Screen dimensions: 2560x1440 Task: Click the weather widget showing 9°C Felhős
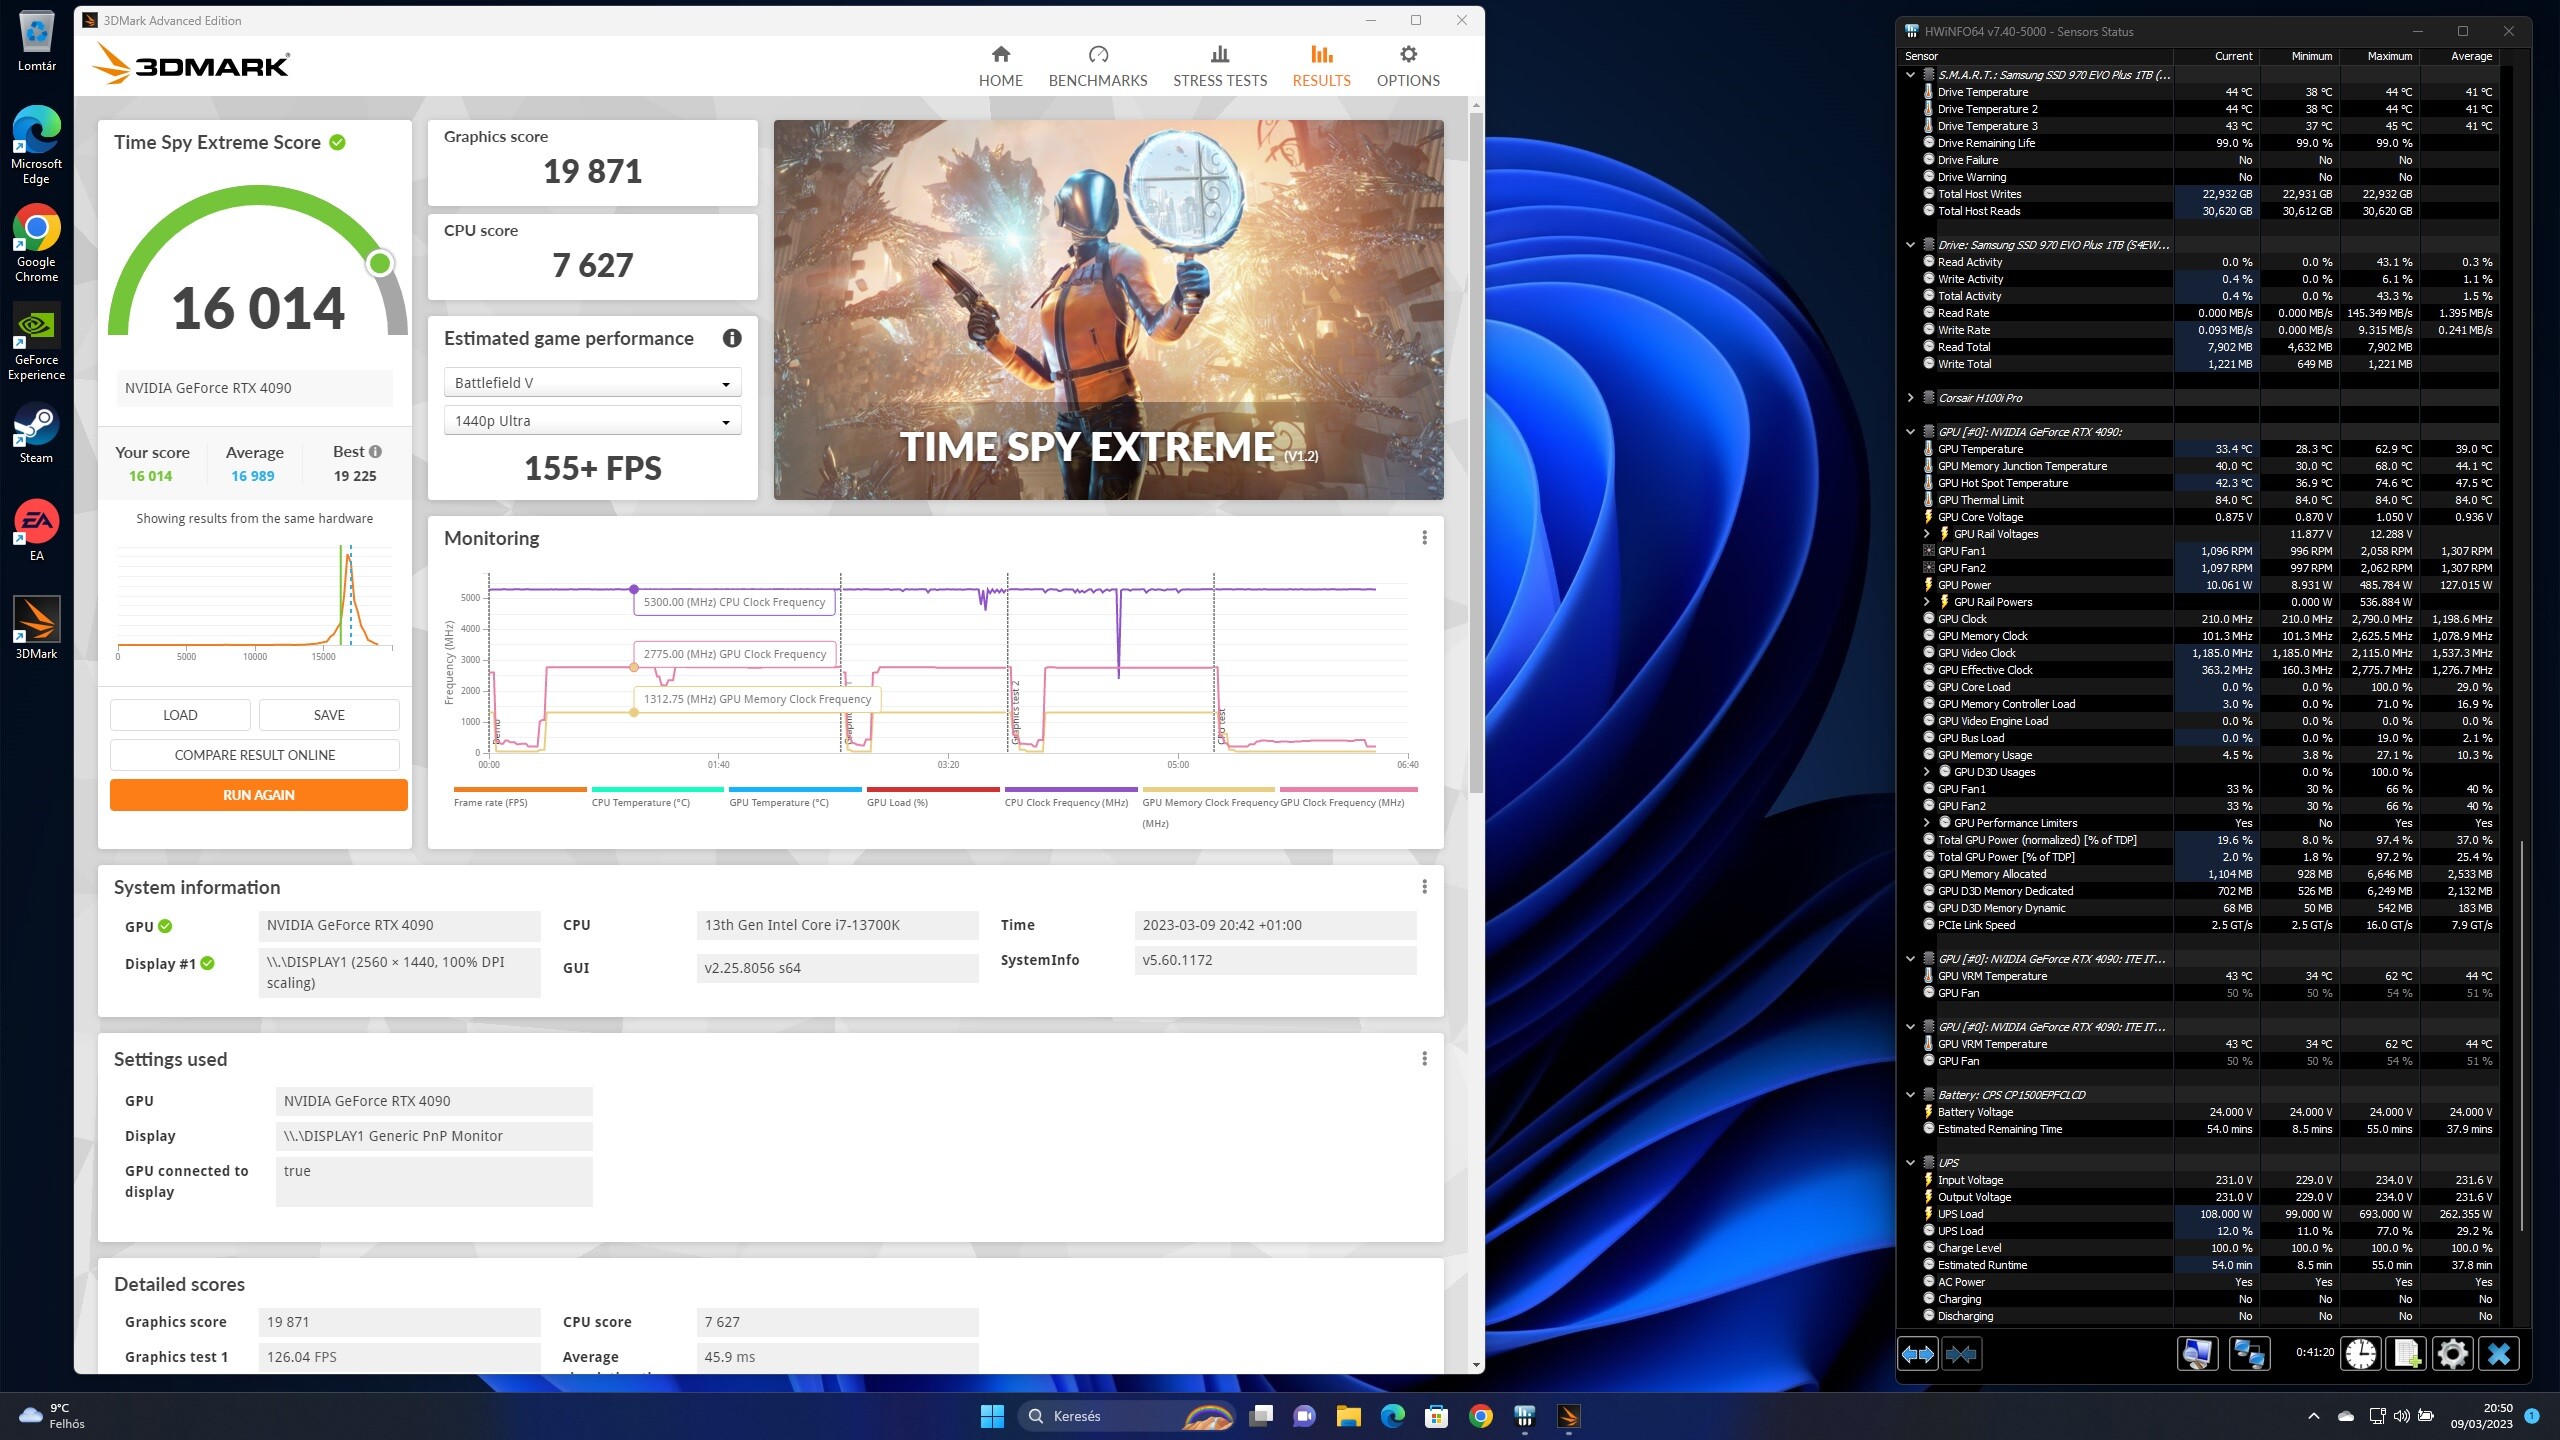pos(52,1416)
